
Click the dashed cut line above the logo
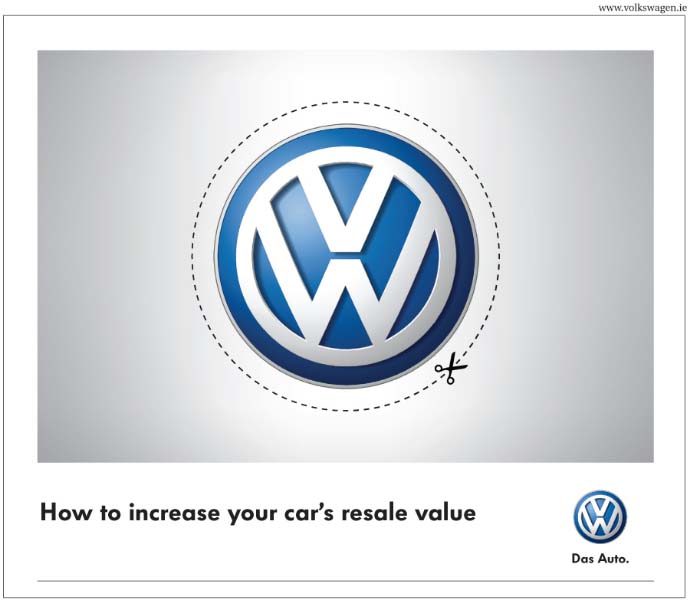point(345,102)
